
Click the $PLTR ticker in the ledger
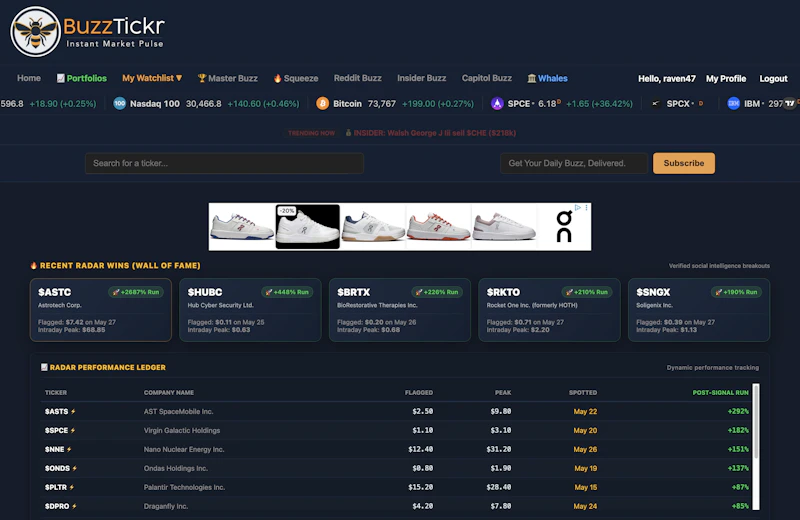pyautogui.click(x=56, y=487)
